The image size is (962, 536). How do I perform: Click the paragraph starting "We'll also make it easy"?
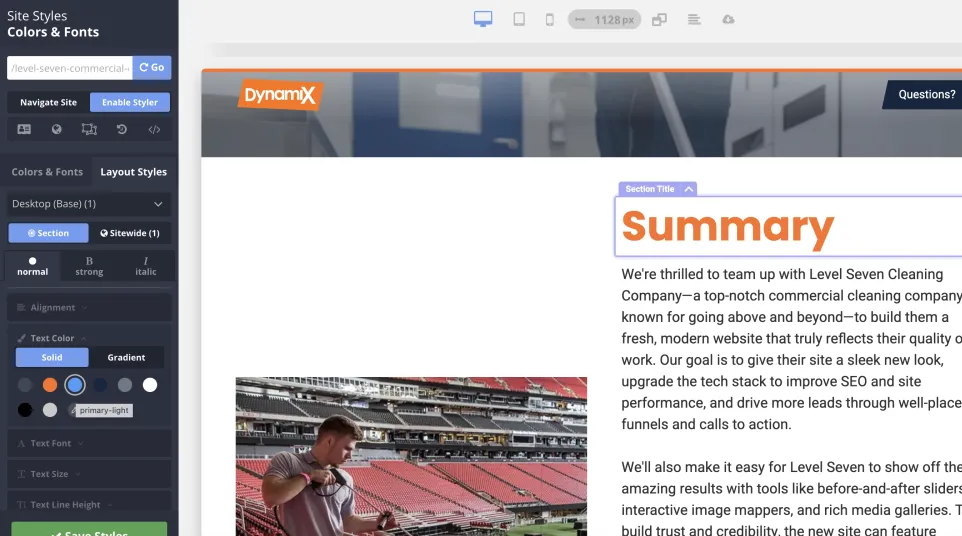791,497
